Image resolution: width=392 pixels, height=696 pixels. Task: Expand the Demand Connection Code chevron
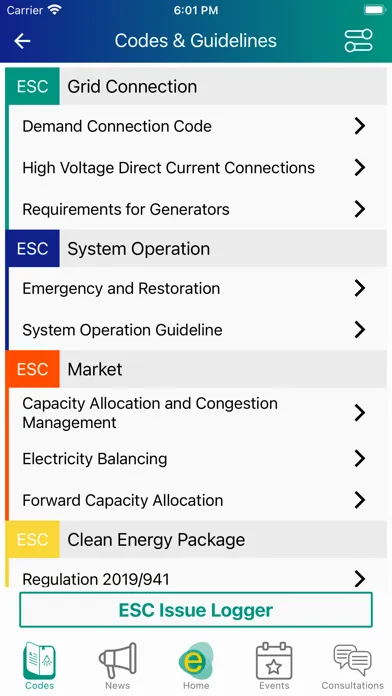point(360,126)
